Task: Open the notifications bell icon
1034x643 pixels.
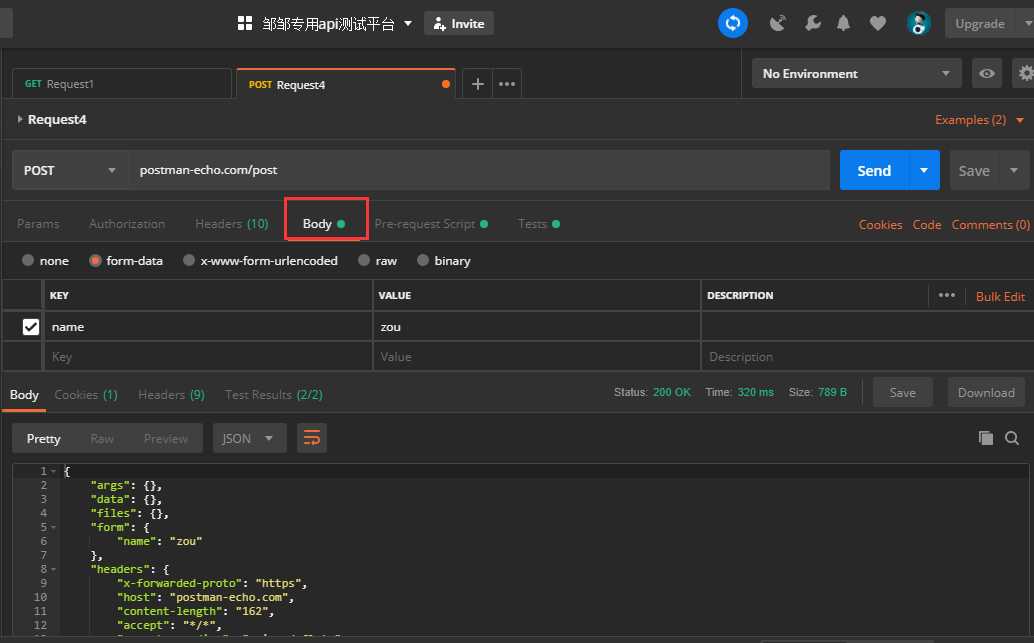Action: [843, 24]
